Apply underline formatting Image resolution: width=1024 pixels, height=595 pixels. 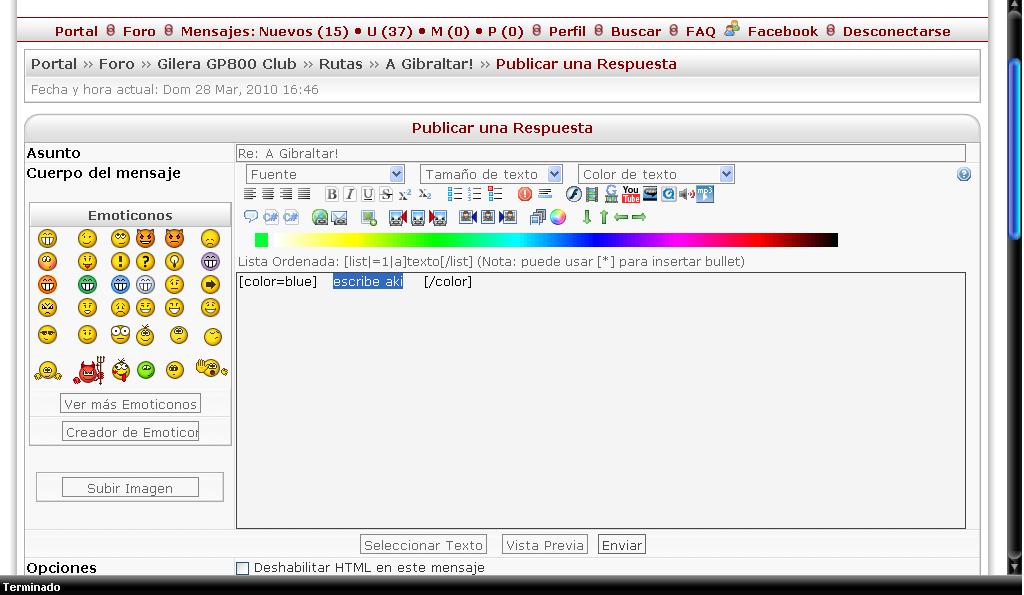point(368,195)
